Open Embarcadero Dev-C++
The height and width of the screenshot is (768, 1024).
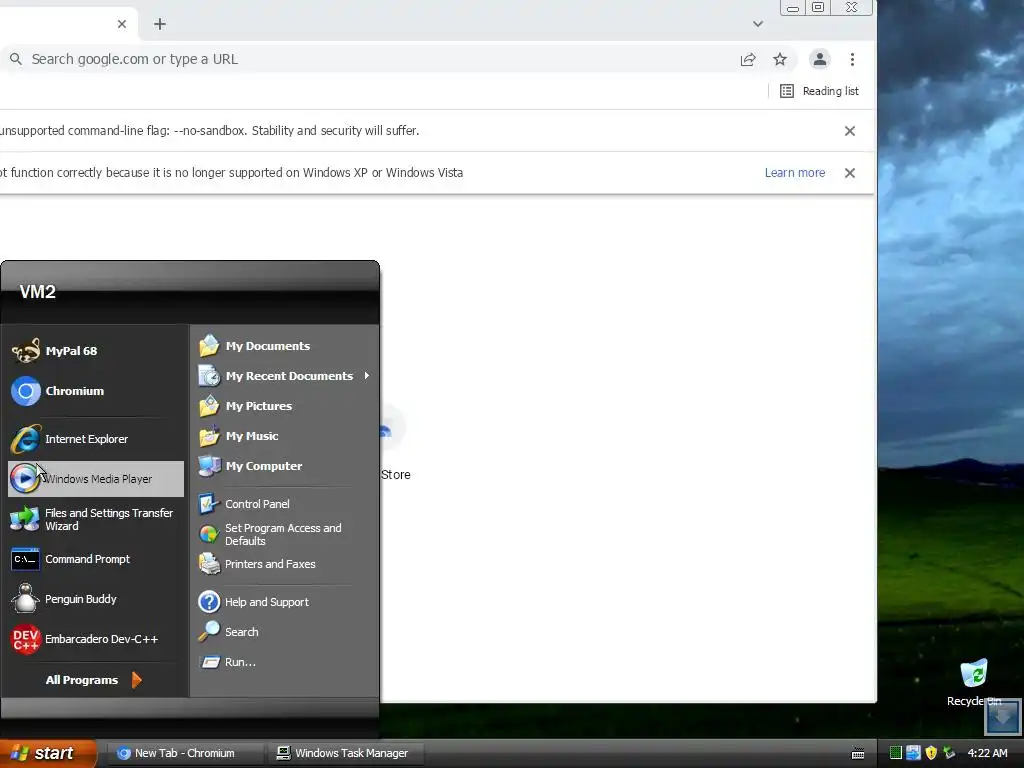(x=95, y=639)
